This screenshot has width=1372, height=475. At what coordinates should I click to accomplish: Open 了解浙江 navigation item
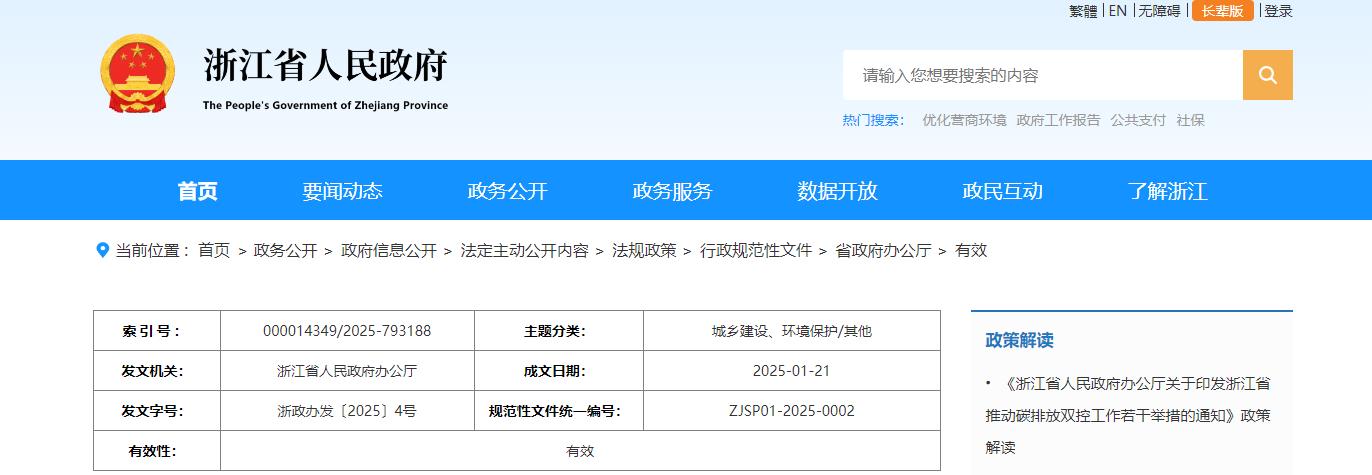1168,191
